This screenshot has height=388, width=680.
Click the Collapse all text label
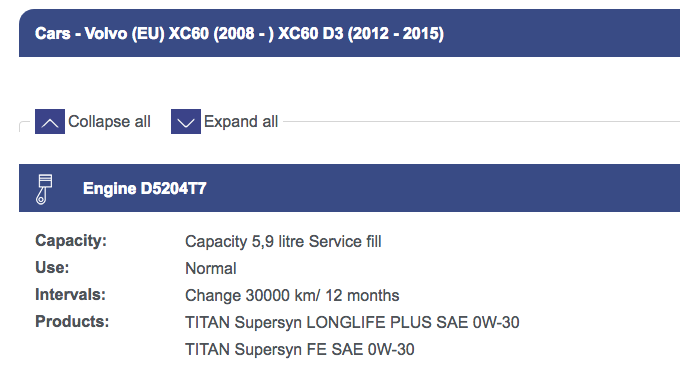[x=109, y=121]
